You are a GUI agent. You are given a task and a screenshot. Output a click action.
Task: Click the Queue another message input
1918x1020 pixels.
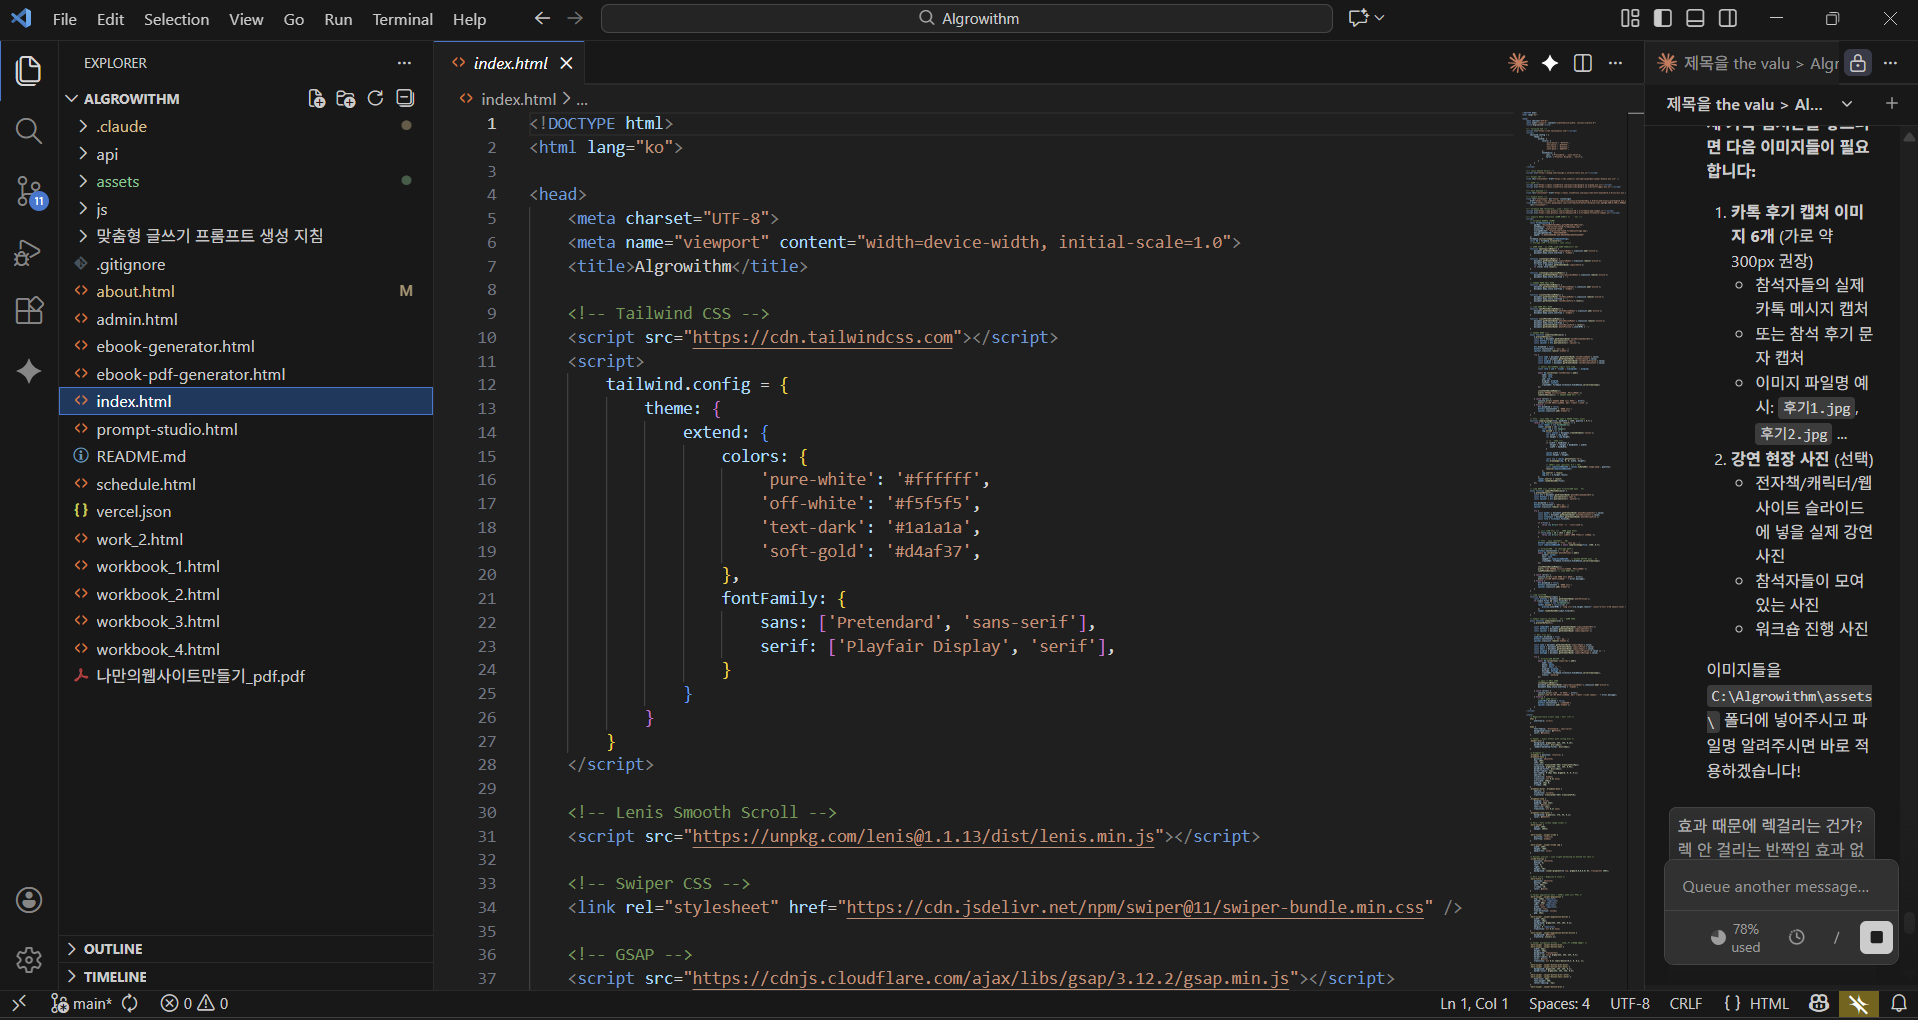click(1775, 886)
